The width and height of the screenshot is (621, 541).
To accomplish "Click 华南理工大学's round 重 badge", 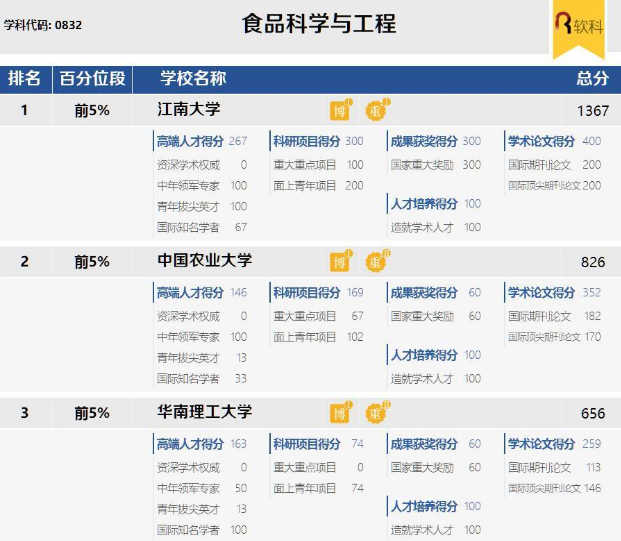I will tap(375, 413).
